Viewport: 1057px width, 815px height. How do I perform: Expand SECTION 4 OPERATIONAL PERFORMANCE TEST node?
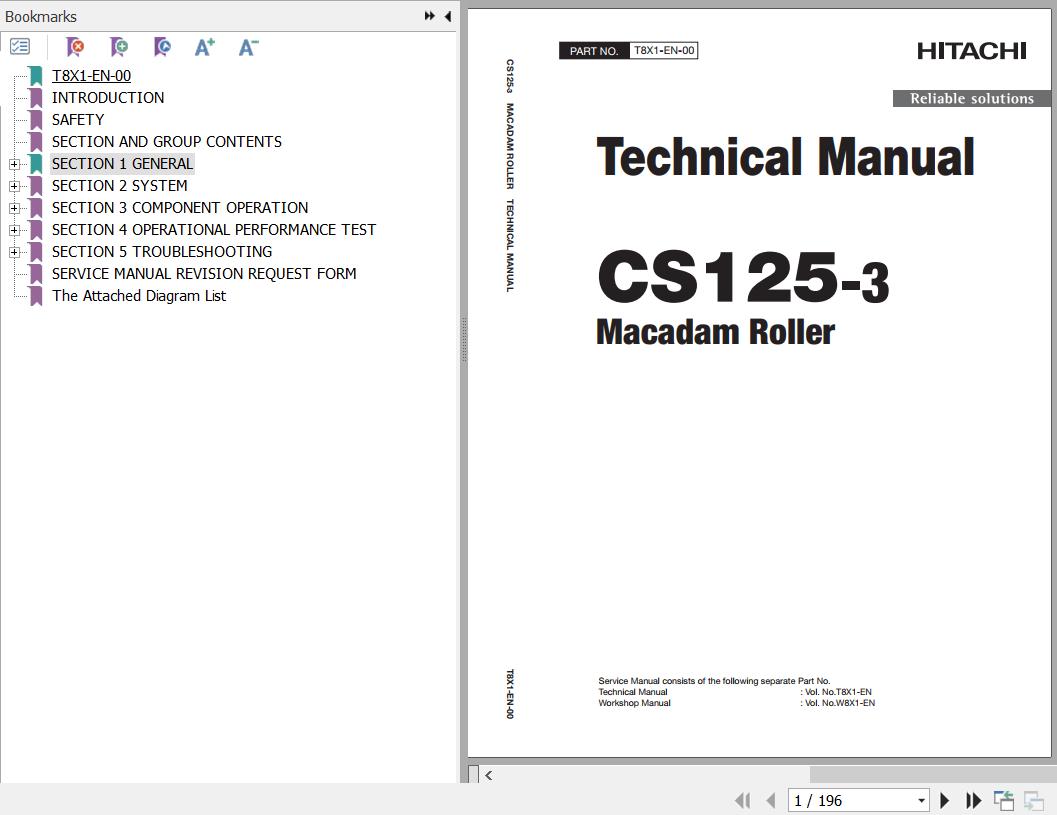pos(14,230)
